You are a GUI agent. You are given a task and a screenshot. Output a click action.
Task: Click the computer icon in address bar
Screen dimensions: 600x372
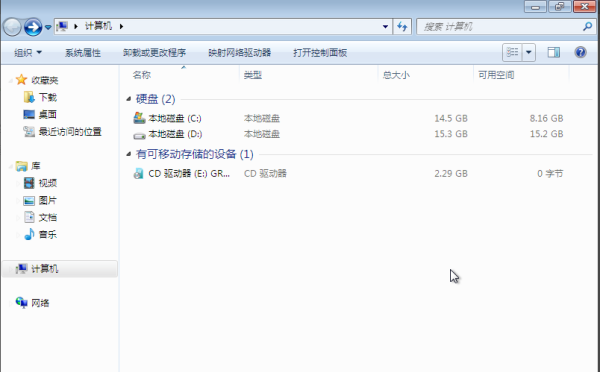click(x=62, y=26)
